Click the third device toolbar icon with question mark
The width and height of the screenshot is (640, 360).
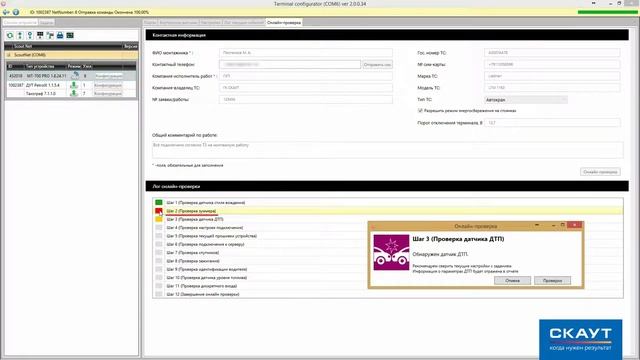pyautogui.click(x=30, y=36)
